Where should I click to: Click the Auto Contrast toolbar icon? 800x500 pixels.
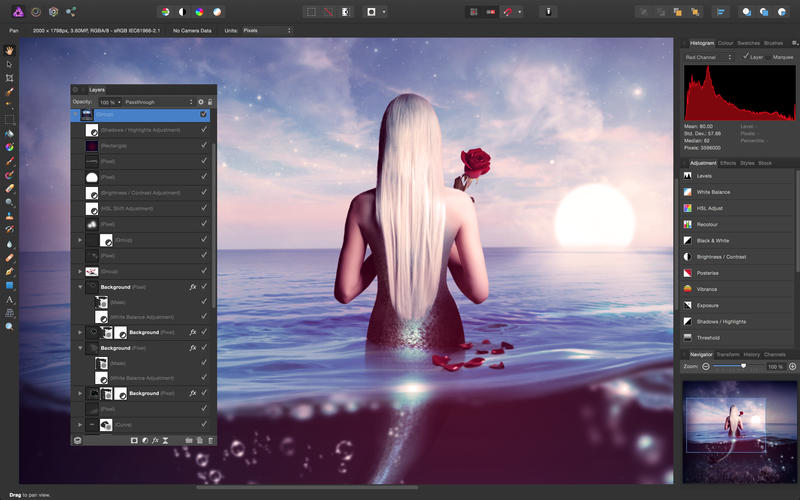click(x=183, y=12)
